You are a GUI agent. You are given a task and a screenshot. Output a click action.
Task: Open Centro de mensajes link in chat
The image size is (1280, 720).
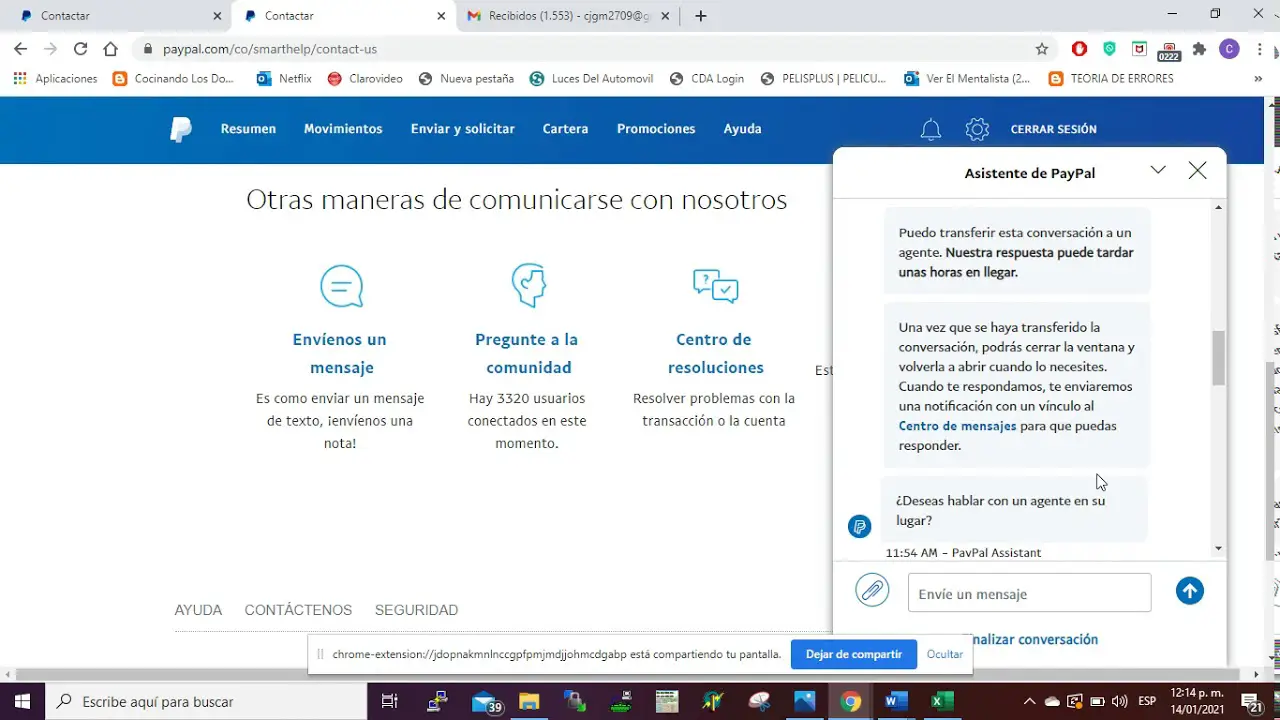point(957,426)
